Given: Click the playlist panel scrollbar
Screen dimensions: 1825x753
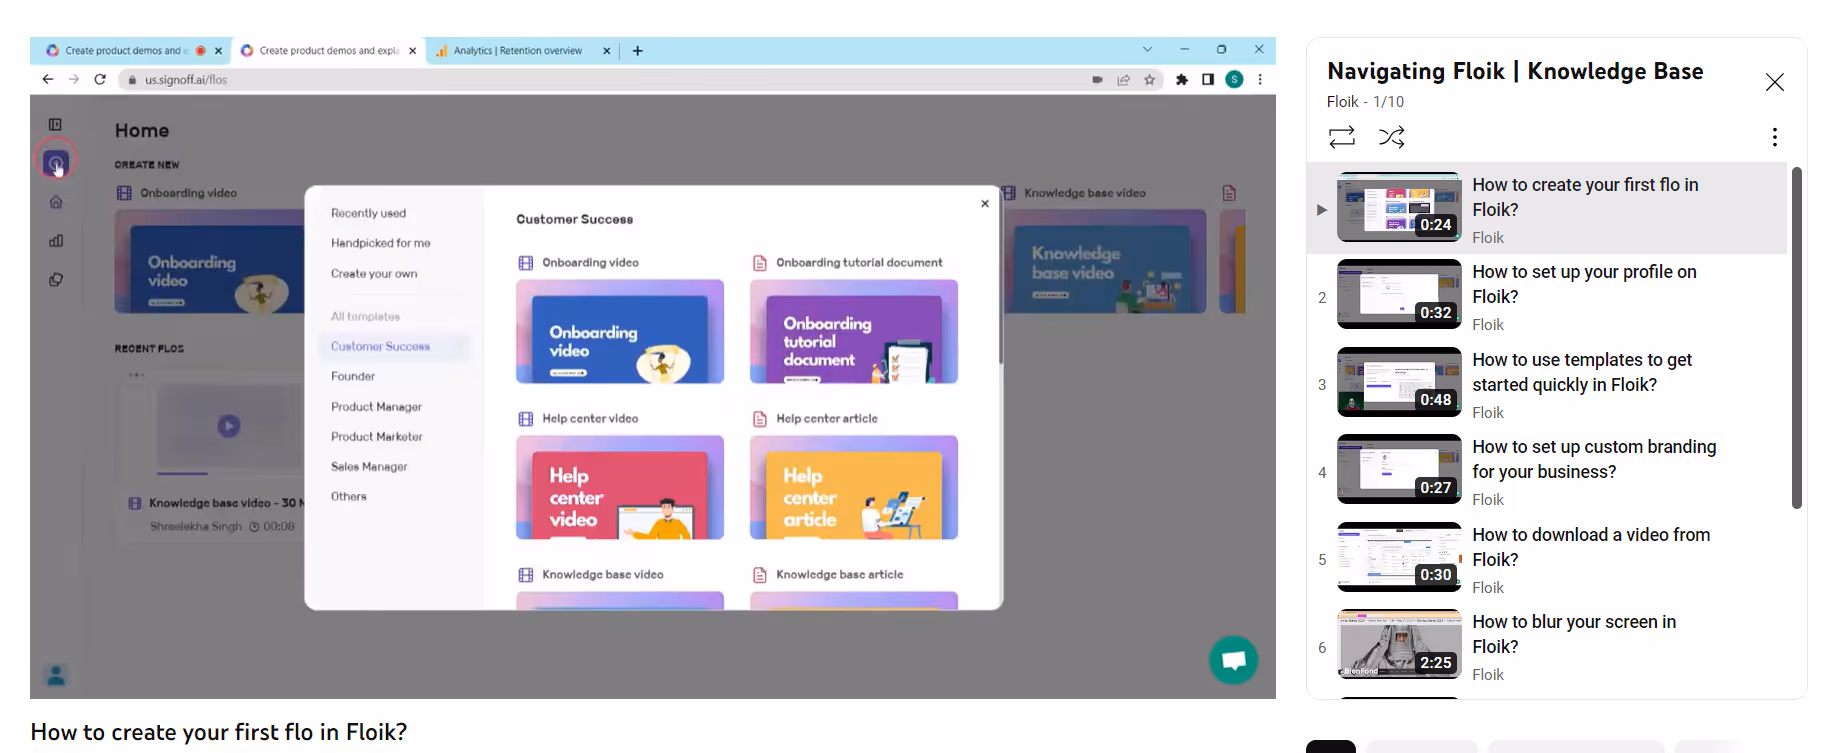Looking at the screenshot, I should pyautogui.click(x=1796, y=338).
